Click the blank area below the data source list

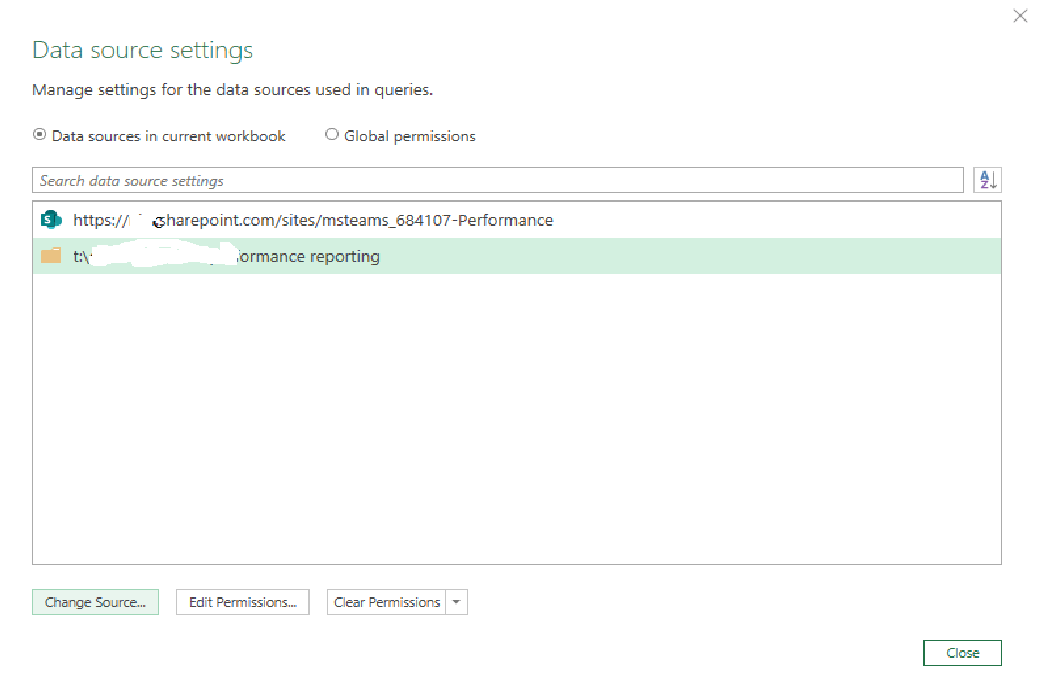click(x=500, y=420)
